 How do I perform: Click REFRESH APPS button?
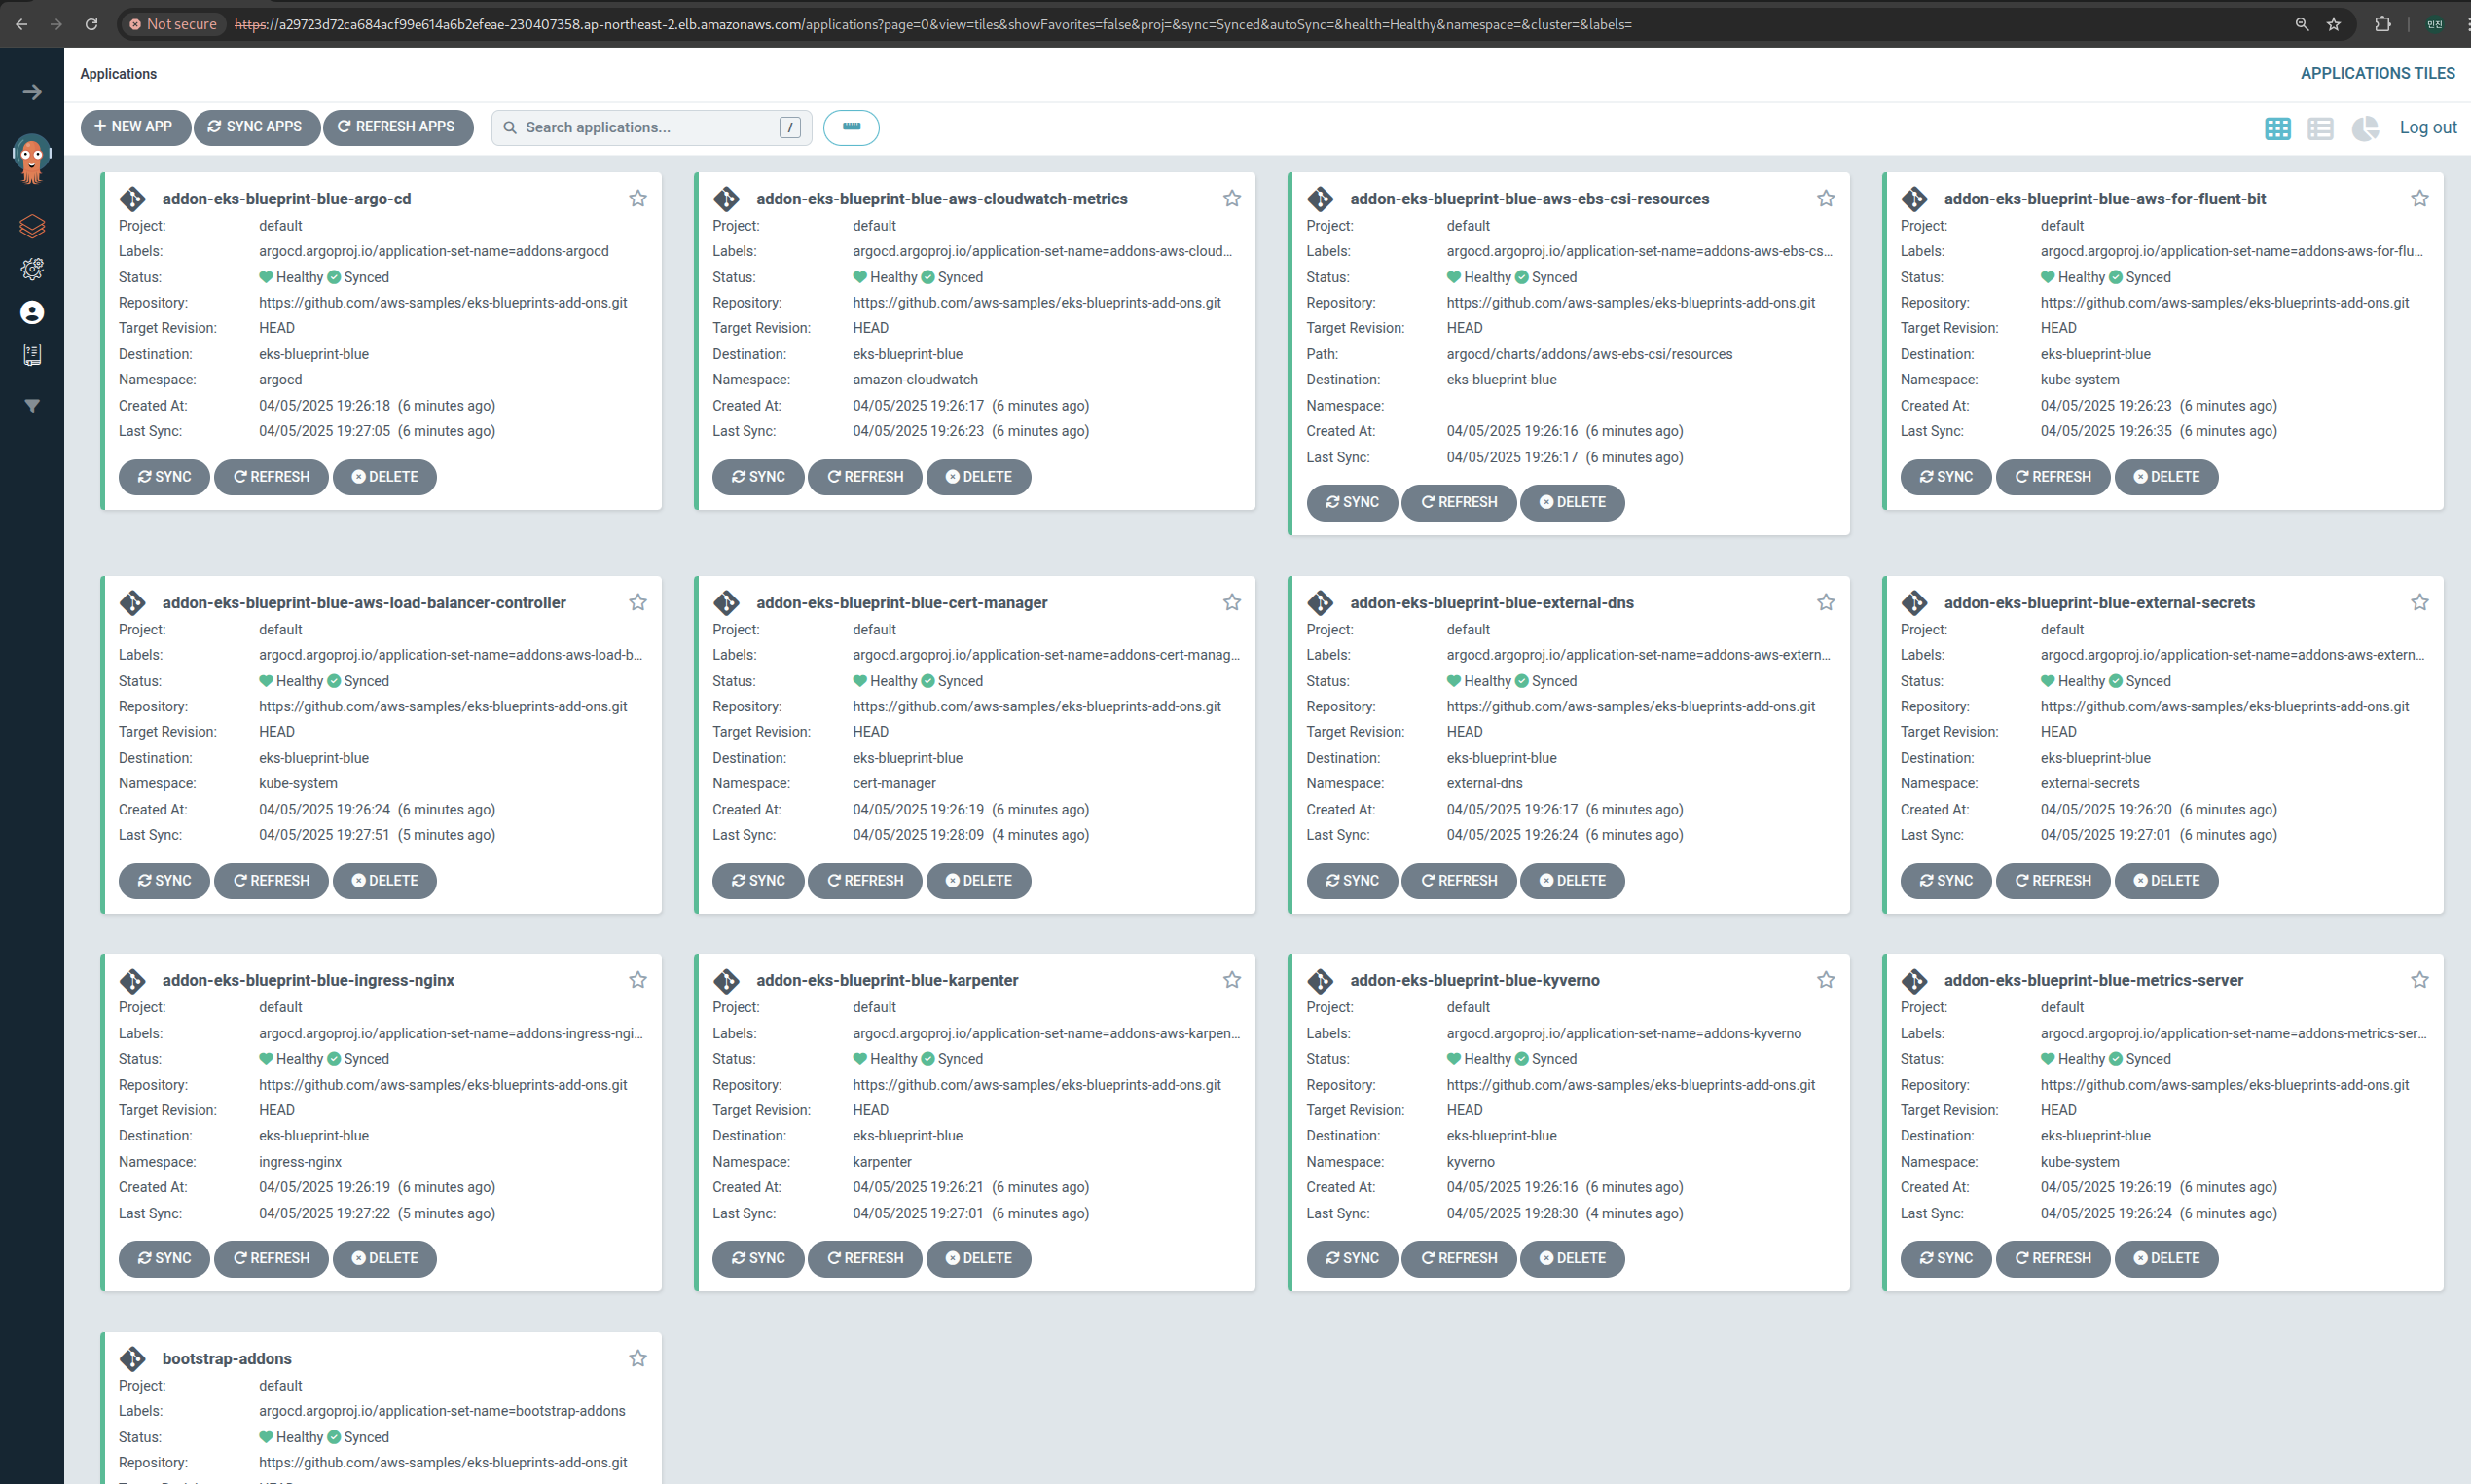click(397, 127)
